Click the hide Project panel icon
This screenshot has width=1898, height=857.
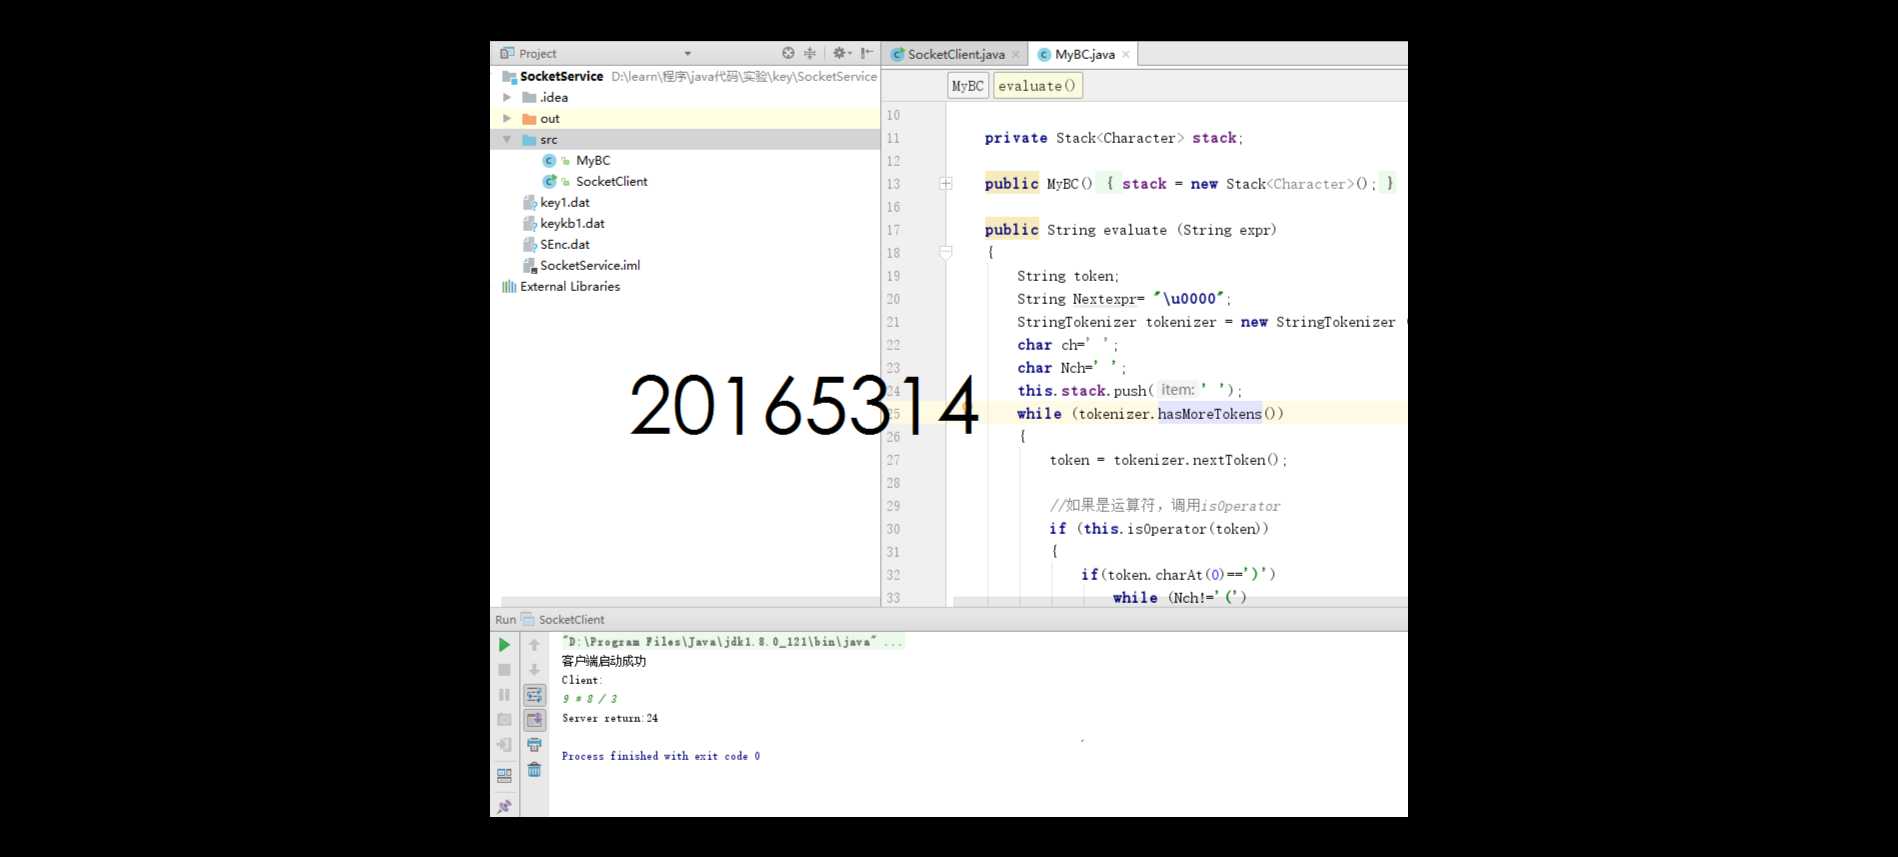pyautogui.click(x=867, y=53)
